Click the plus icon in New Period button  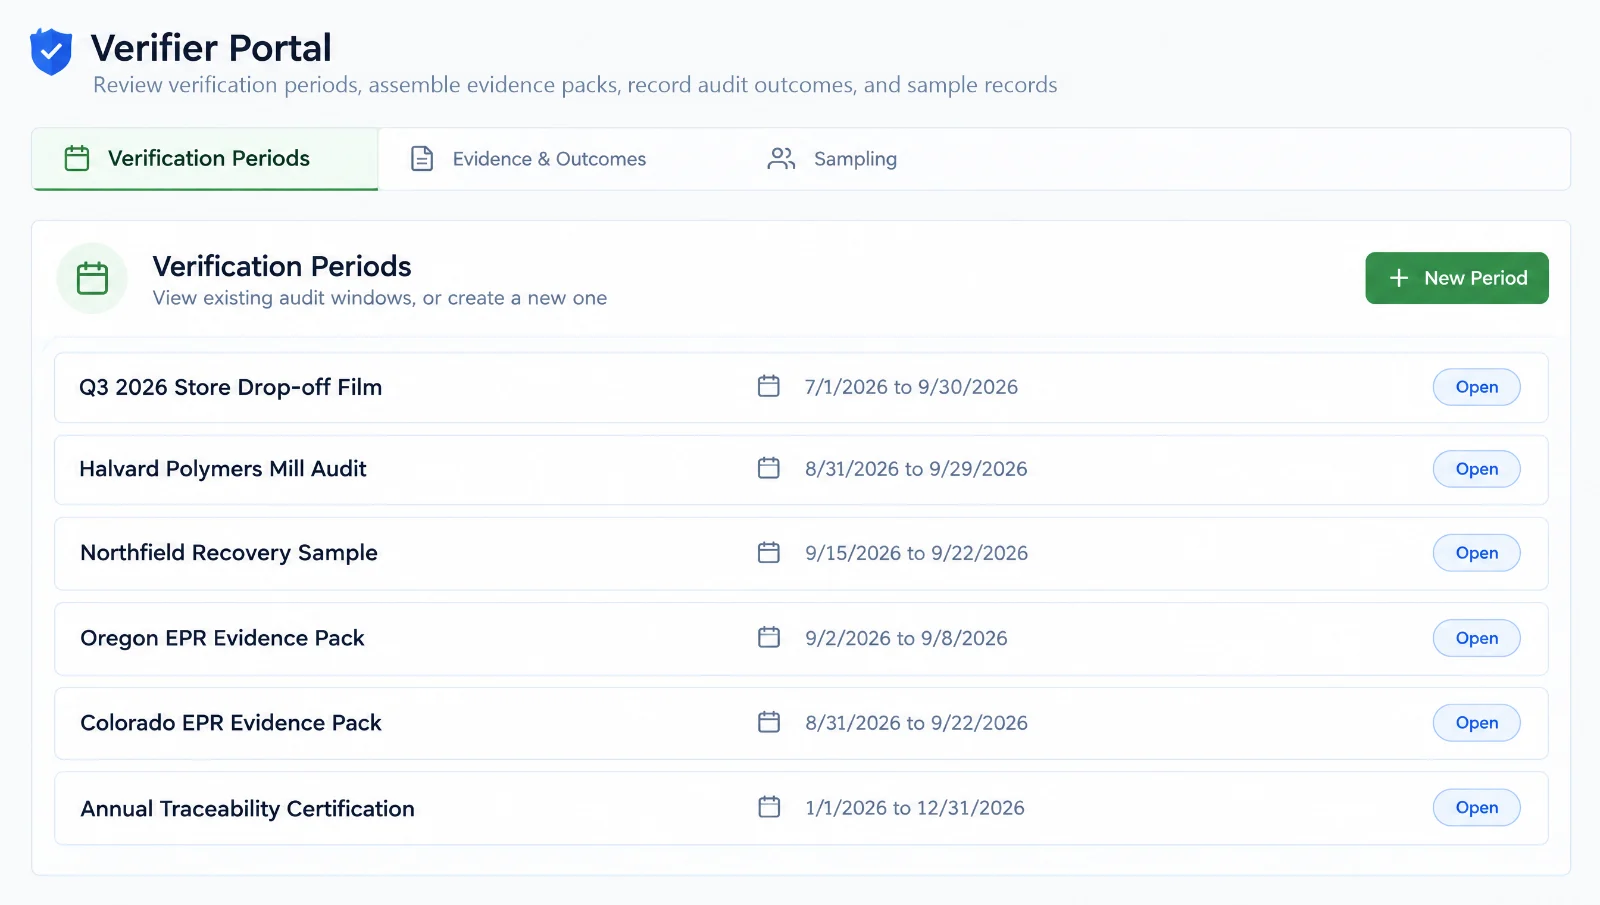(x=1399, y=278)
